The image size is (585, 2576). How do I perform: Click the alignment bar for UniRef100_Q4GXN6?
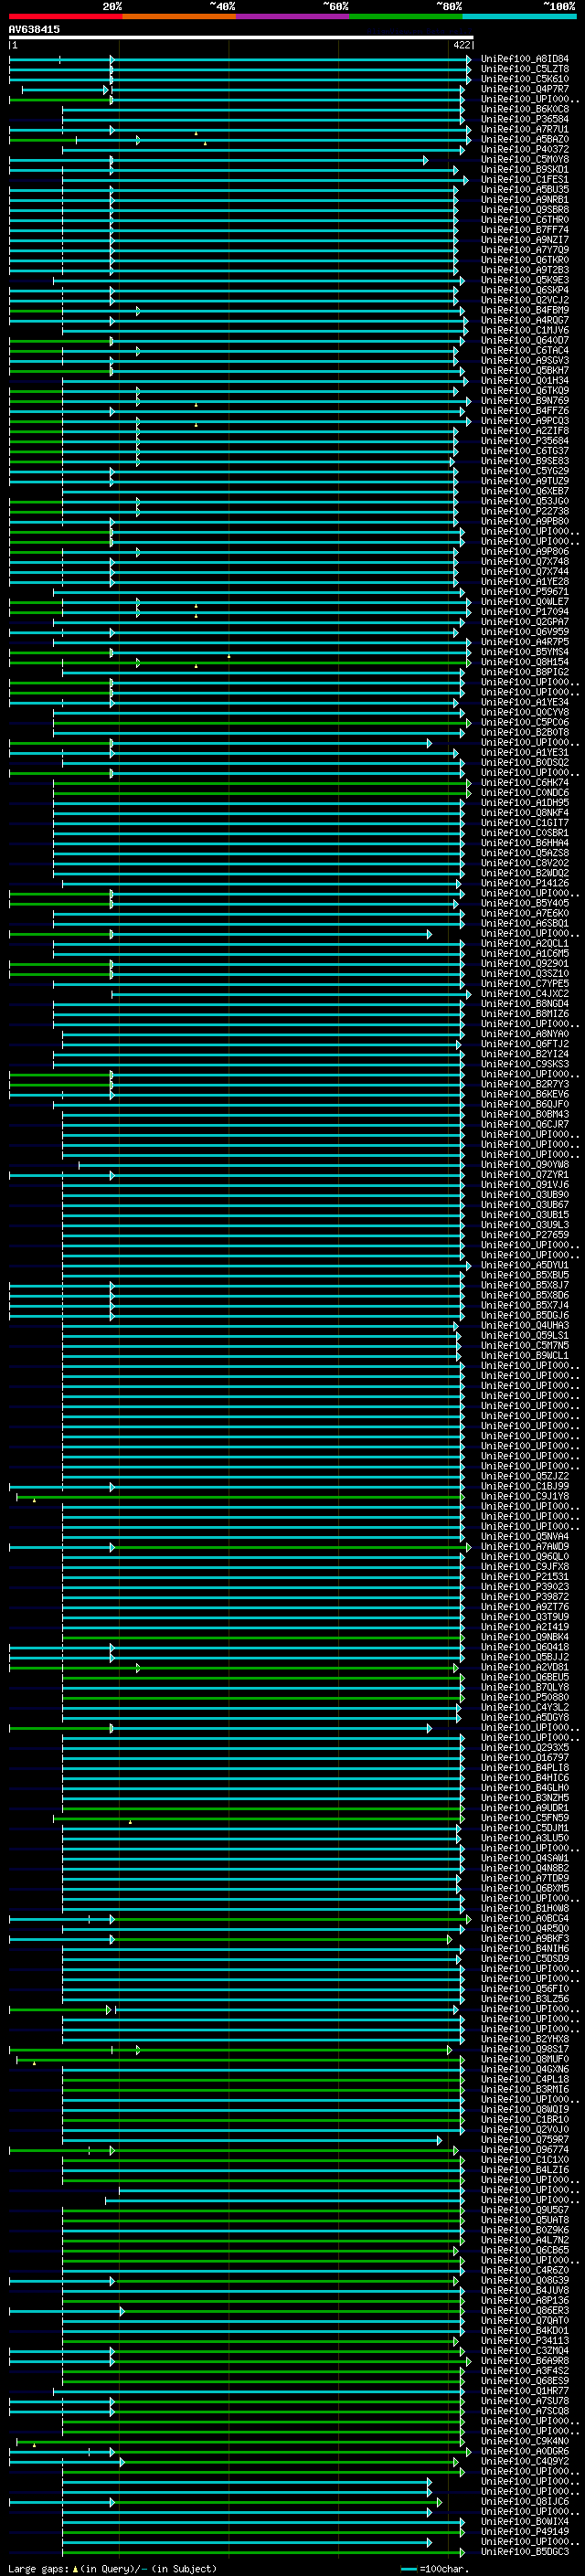tap(263, 2069)
